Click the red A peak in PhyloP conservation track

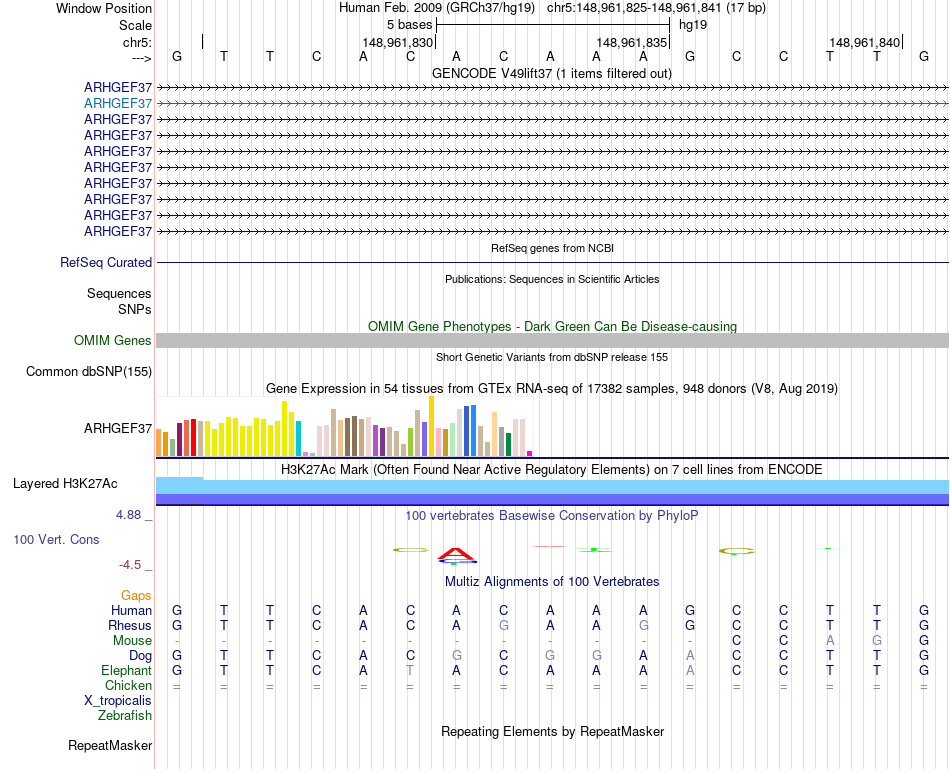(456, 554)
